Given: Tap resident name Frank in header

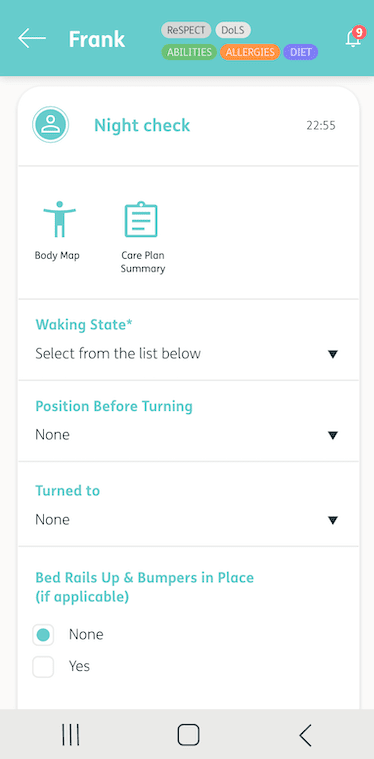Looking at the screenshot, I should tap(97, 39).
